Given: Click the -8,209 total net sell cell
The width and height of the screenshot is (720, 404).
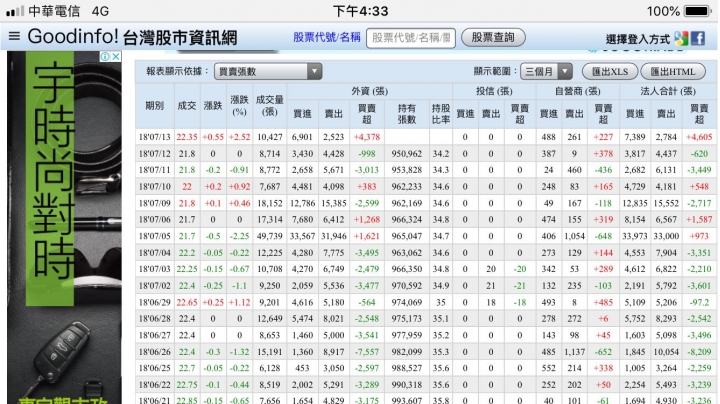Looking at the screenshot, I should pos(699,352).
